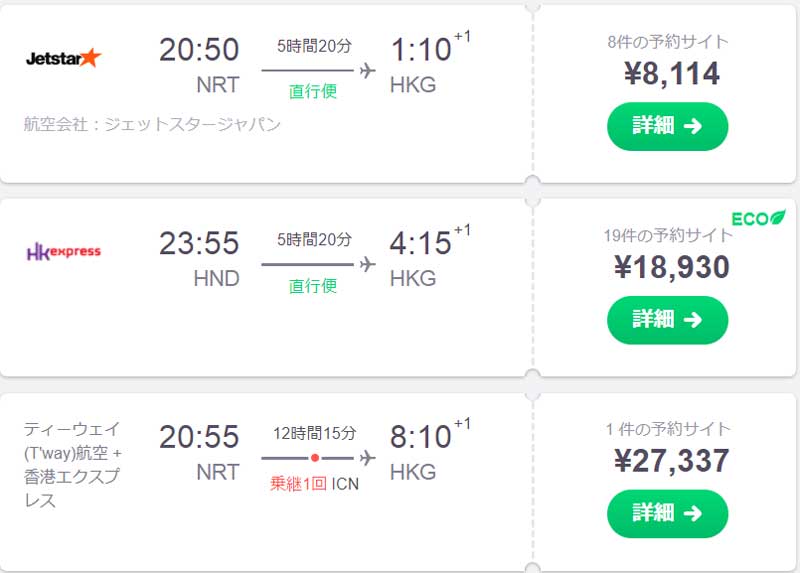Image resolution: width=800 pixels, height=573 pixels.
Task: Click the 航空会社:ジェットスタージャパン operator text
Action: pos(152,125)
